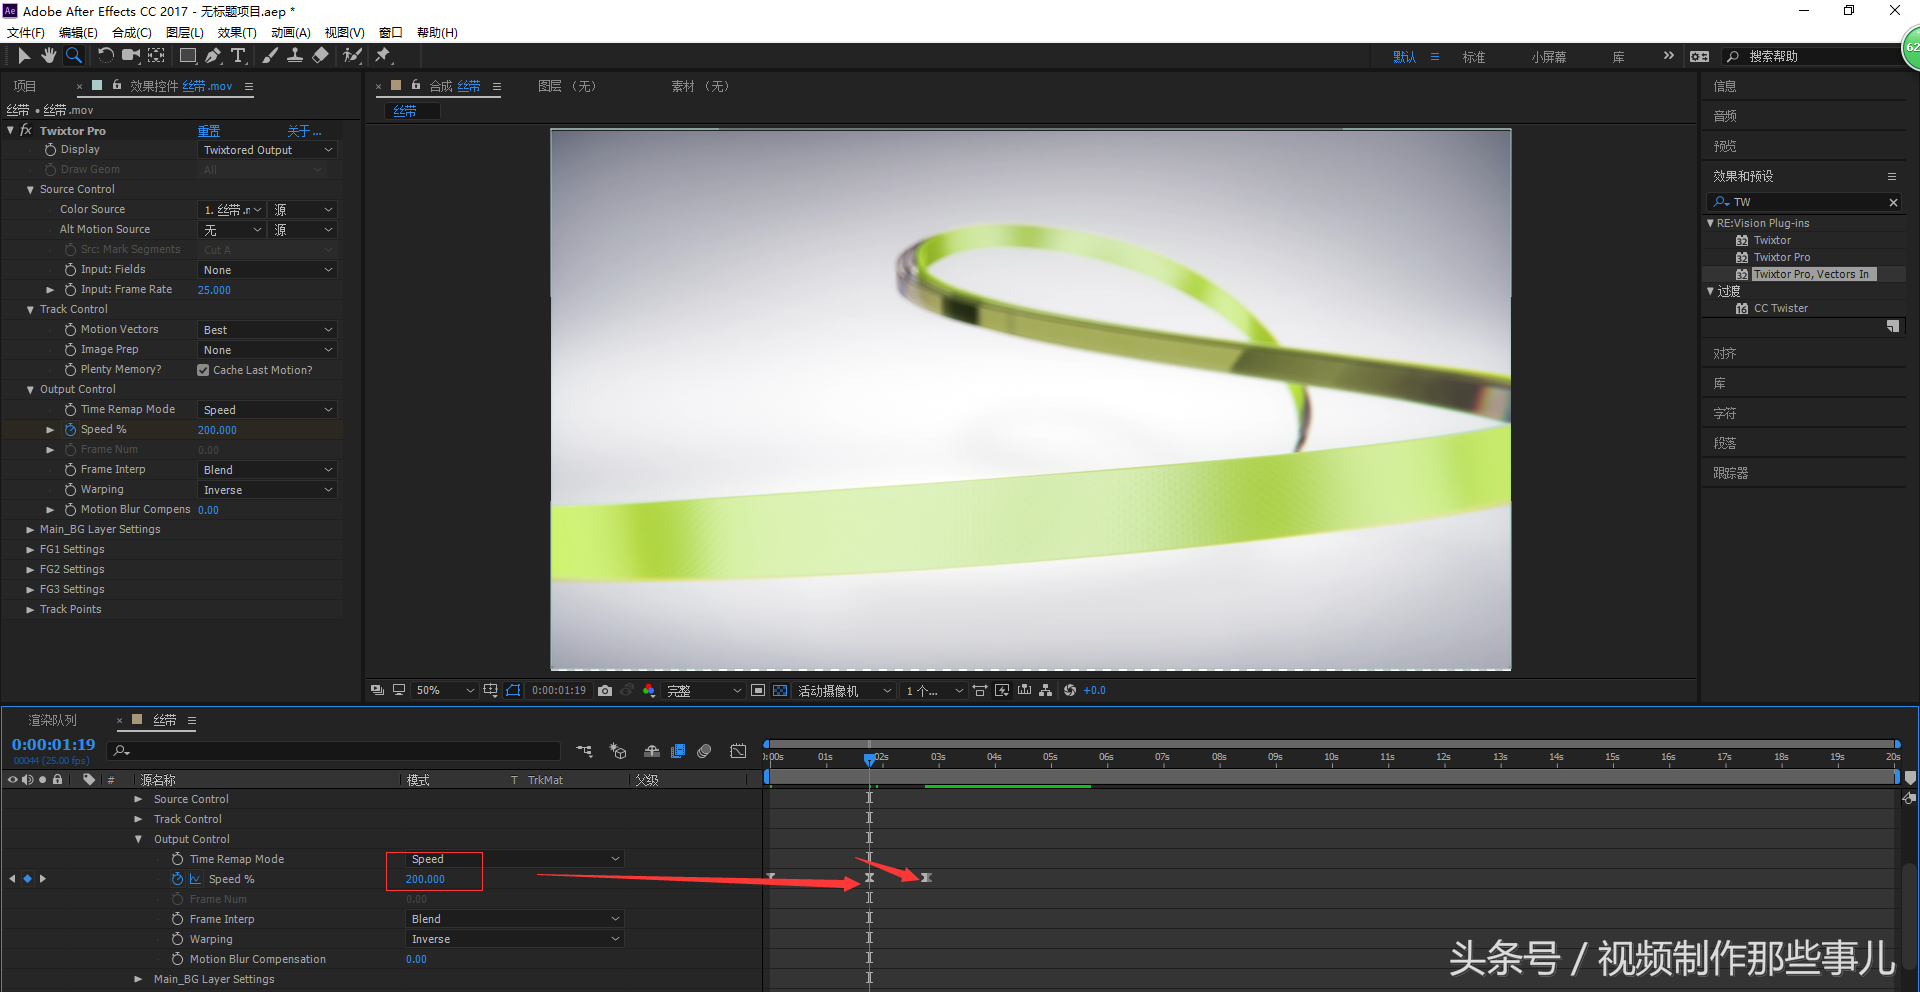Open the 效果(T) menu

(x=237, y=33)
